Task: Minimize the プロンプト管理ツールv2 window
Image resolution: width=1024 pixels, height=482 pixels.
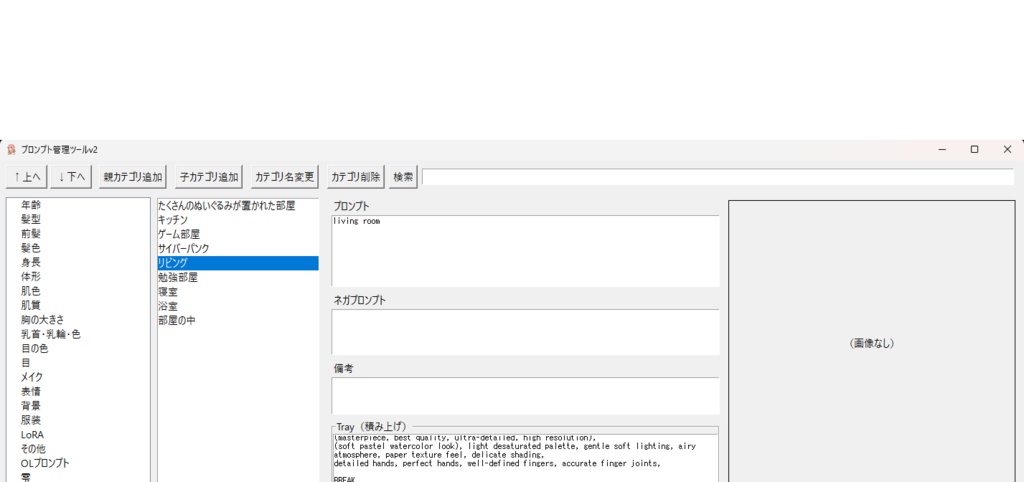Action: (x=942, y=150)
